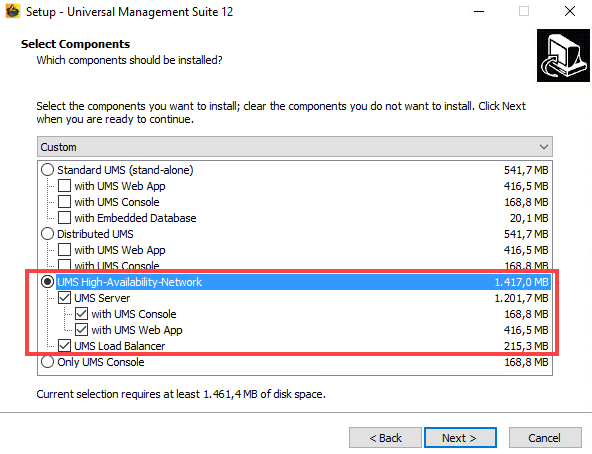Viewport: 592px width, 454px height.
Task: Toggle with UMS Web App under UMS Server
Action: tap(82, 330)
